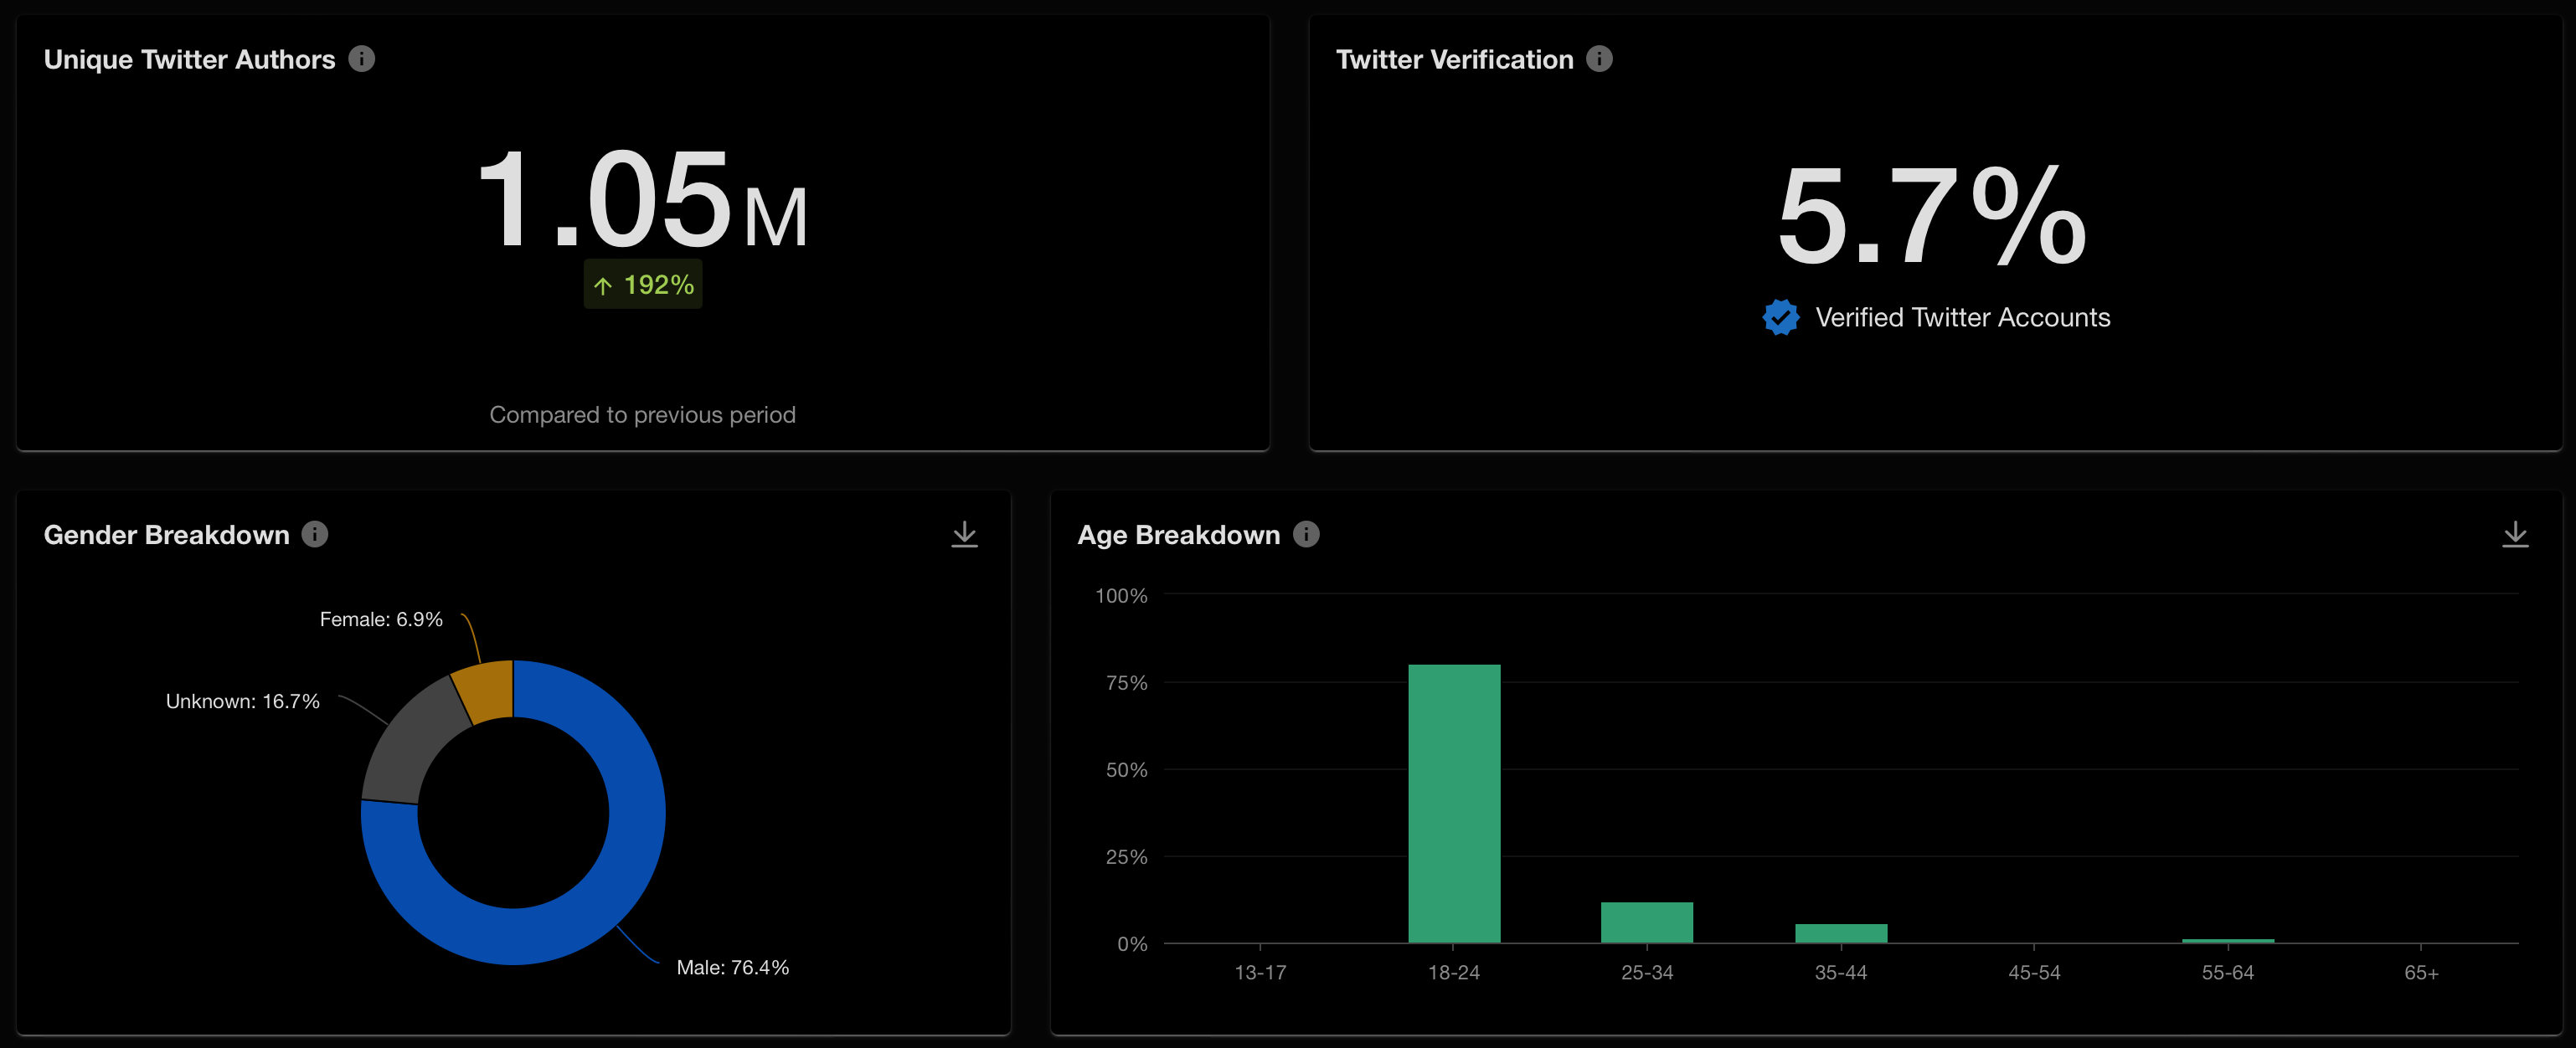Image resolution: width=2576 pixels, height=1048 pixels.
Task: Click the Male: 76.4% label
Action: (732, 966)
